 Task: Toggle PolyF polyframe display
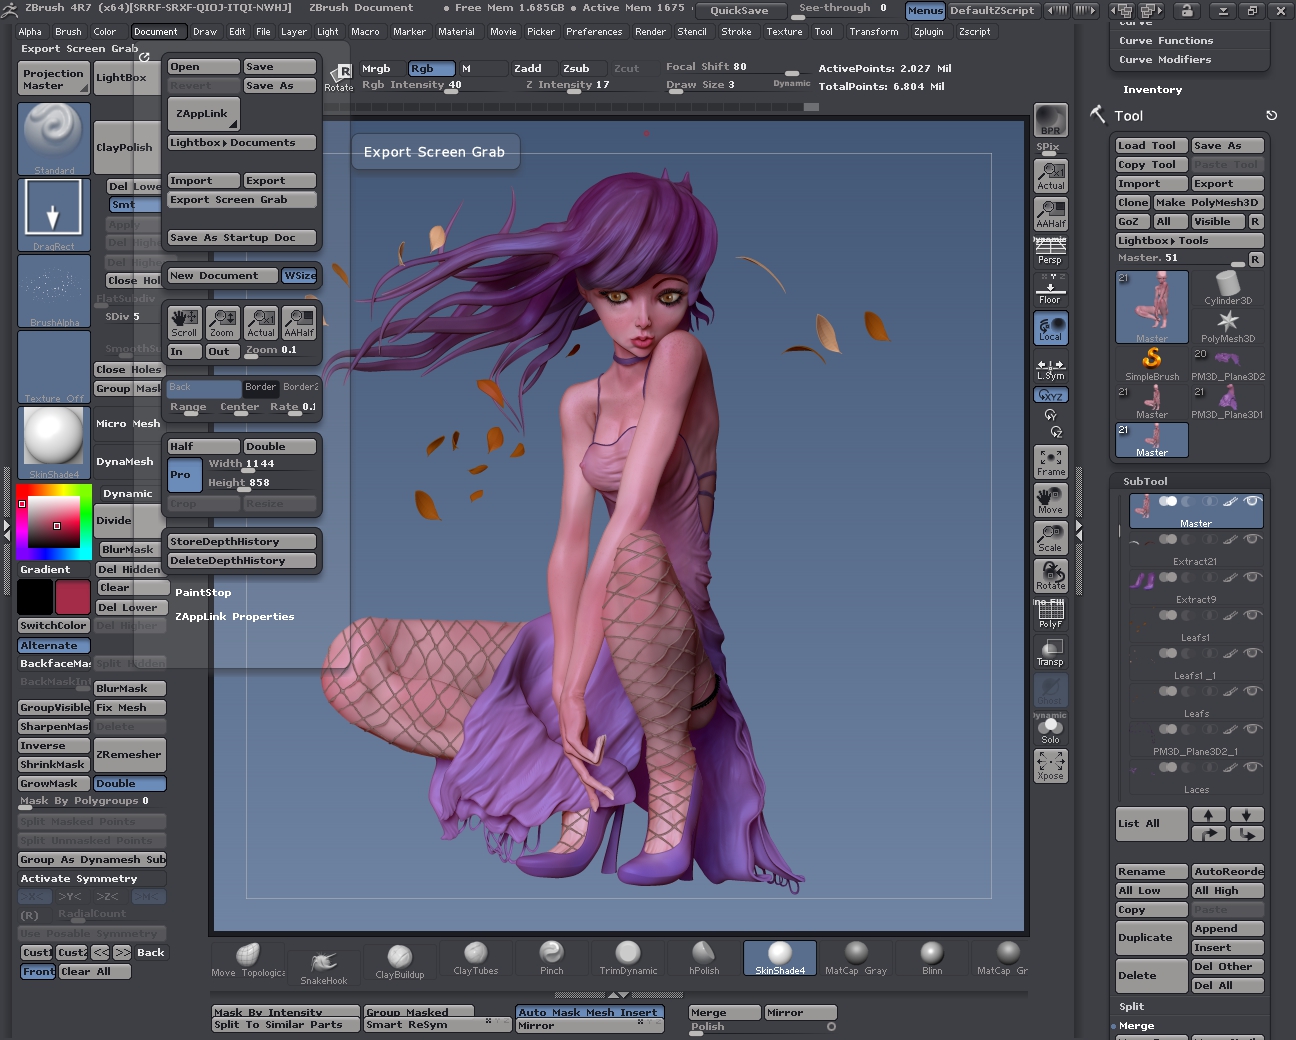tap(1050, 614)
